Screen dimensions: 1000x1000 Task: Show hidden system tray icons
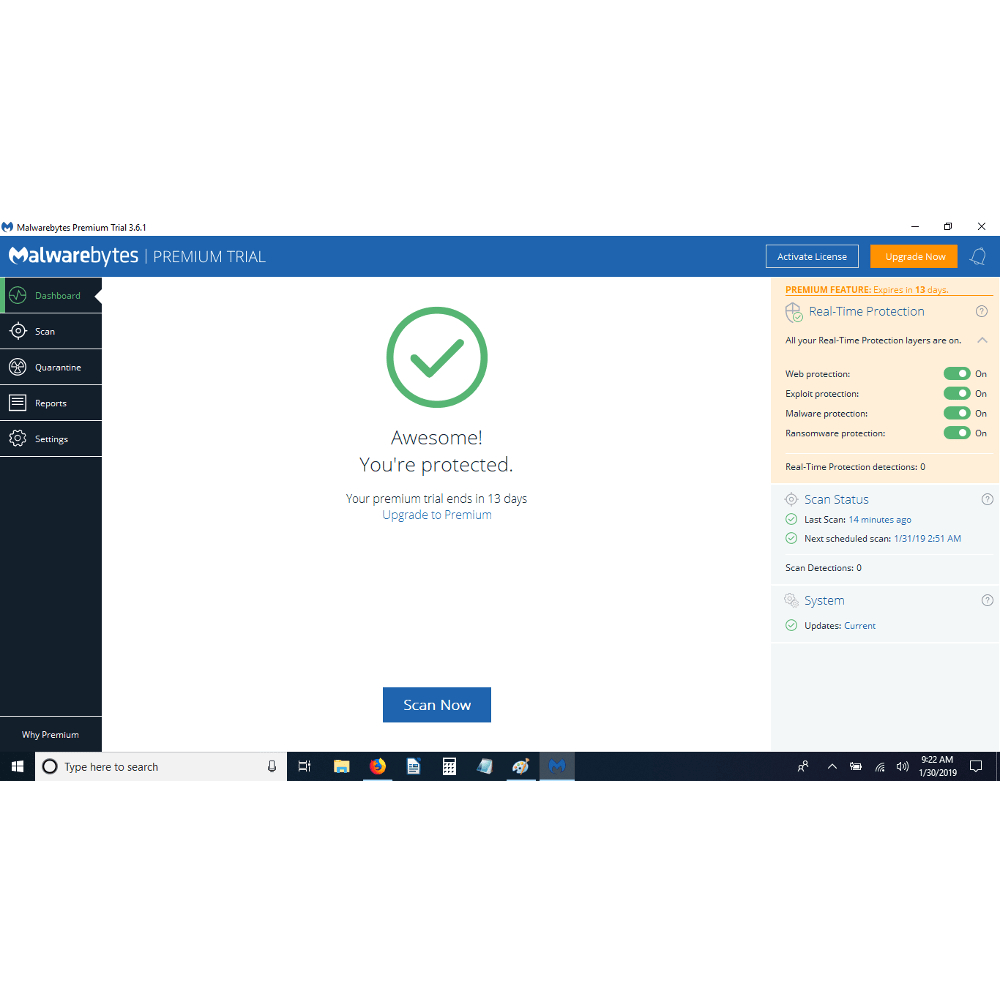tap(831, 767)
